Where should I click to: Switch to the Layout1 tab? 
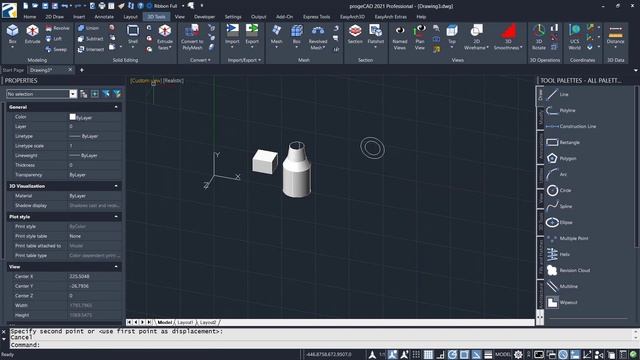pos(185,322)
